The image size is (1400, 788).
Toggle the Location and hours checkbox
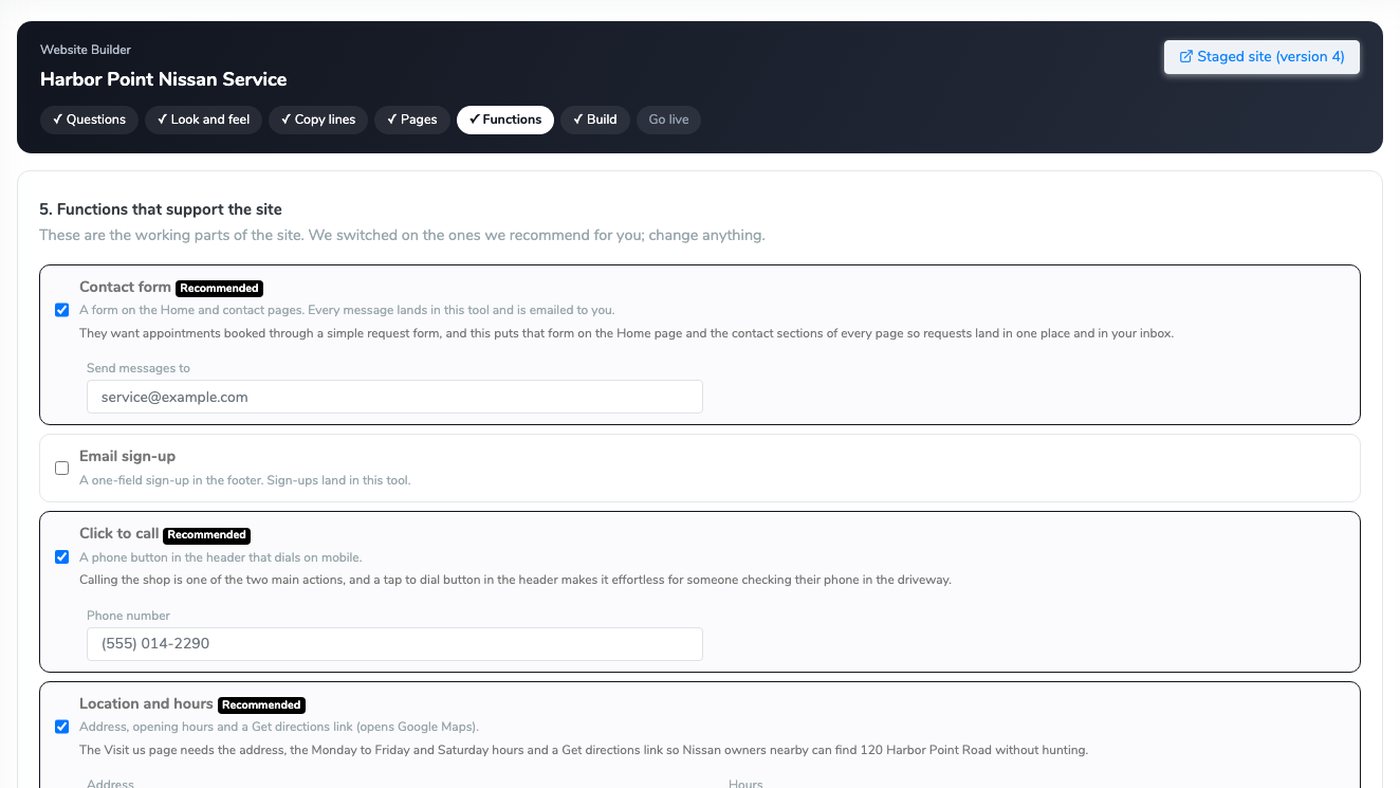click(62, 727)
